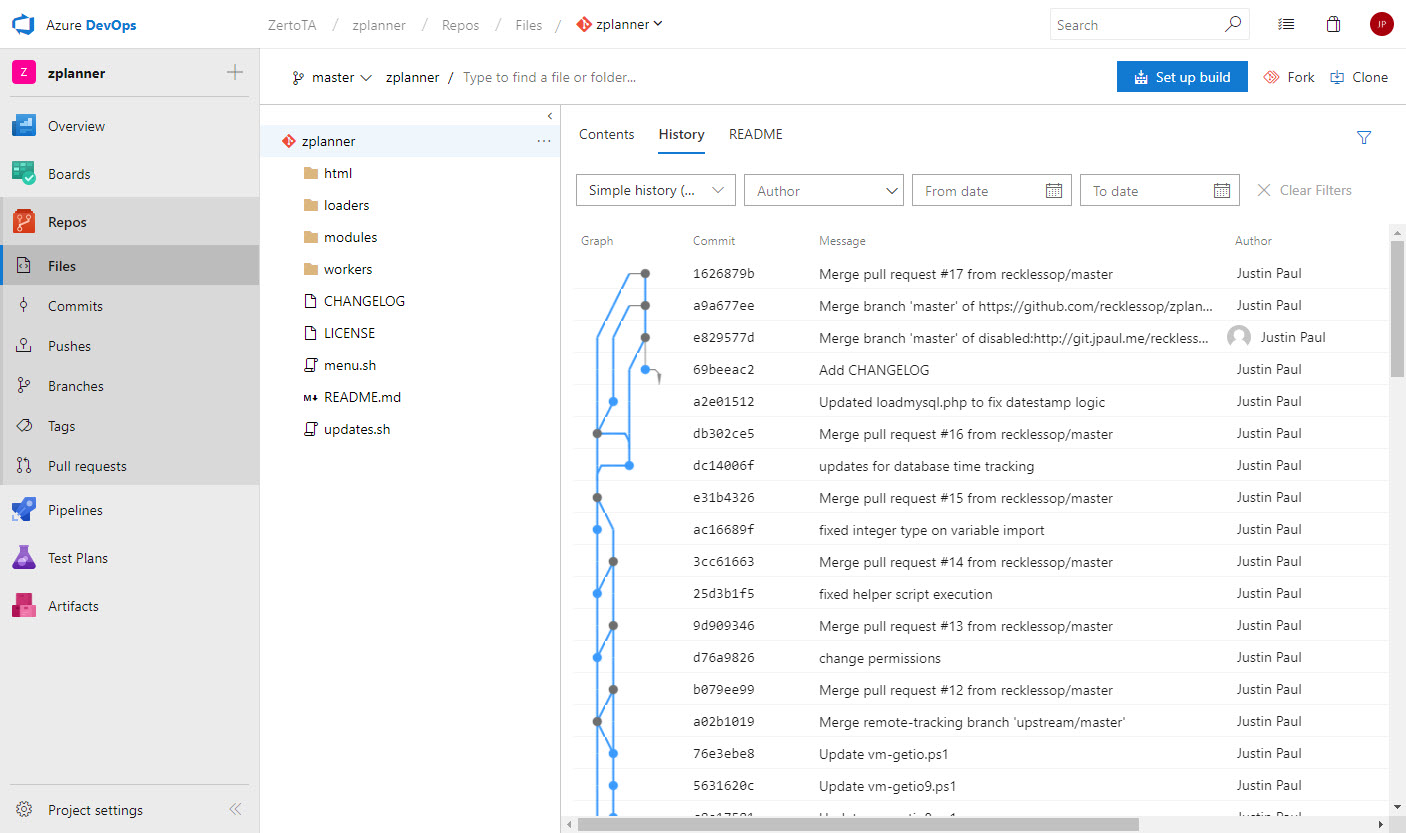Click the Project settings gear icon
1406x833 pixels.
click(x=25, y=810)
